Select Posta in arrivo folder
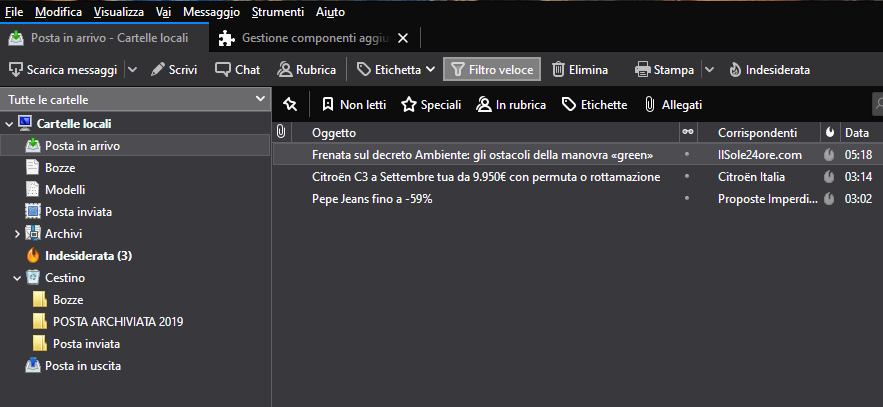Image resolution: width=883 pixels, height=407 pixels. click(135, 145)
